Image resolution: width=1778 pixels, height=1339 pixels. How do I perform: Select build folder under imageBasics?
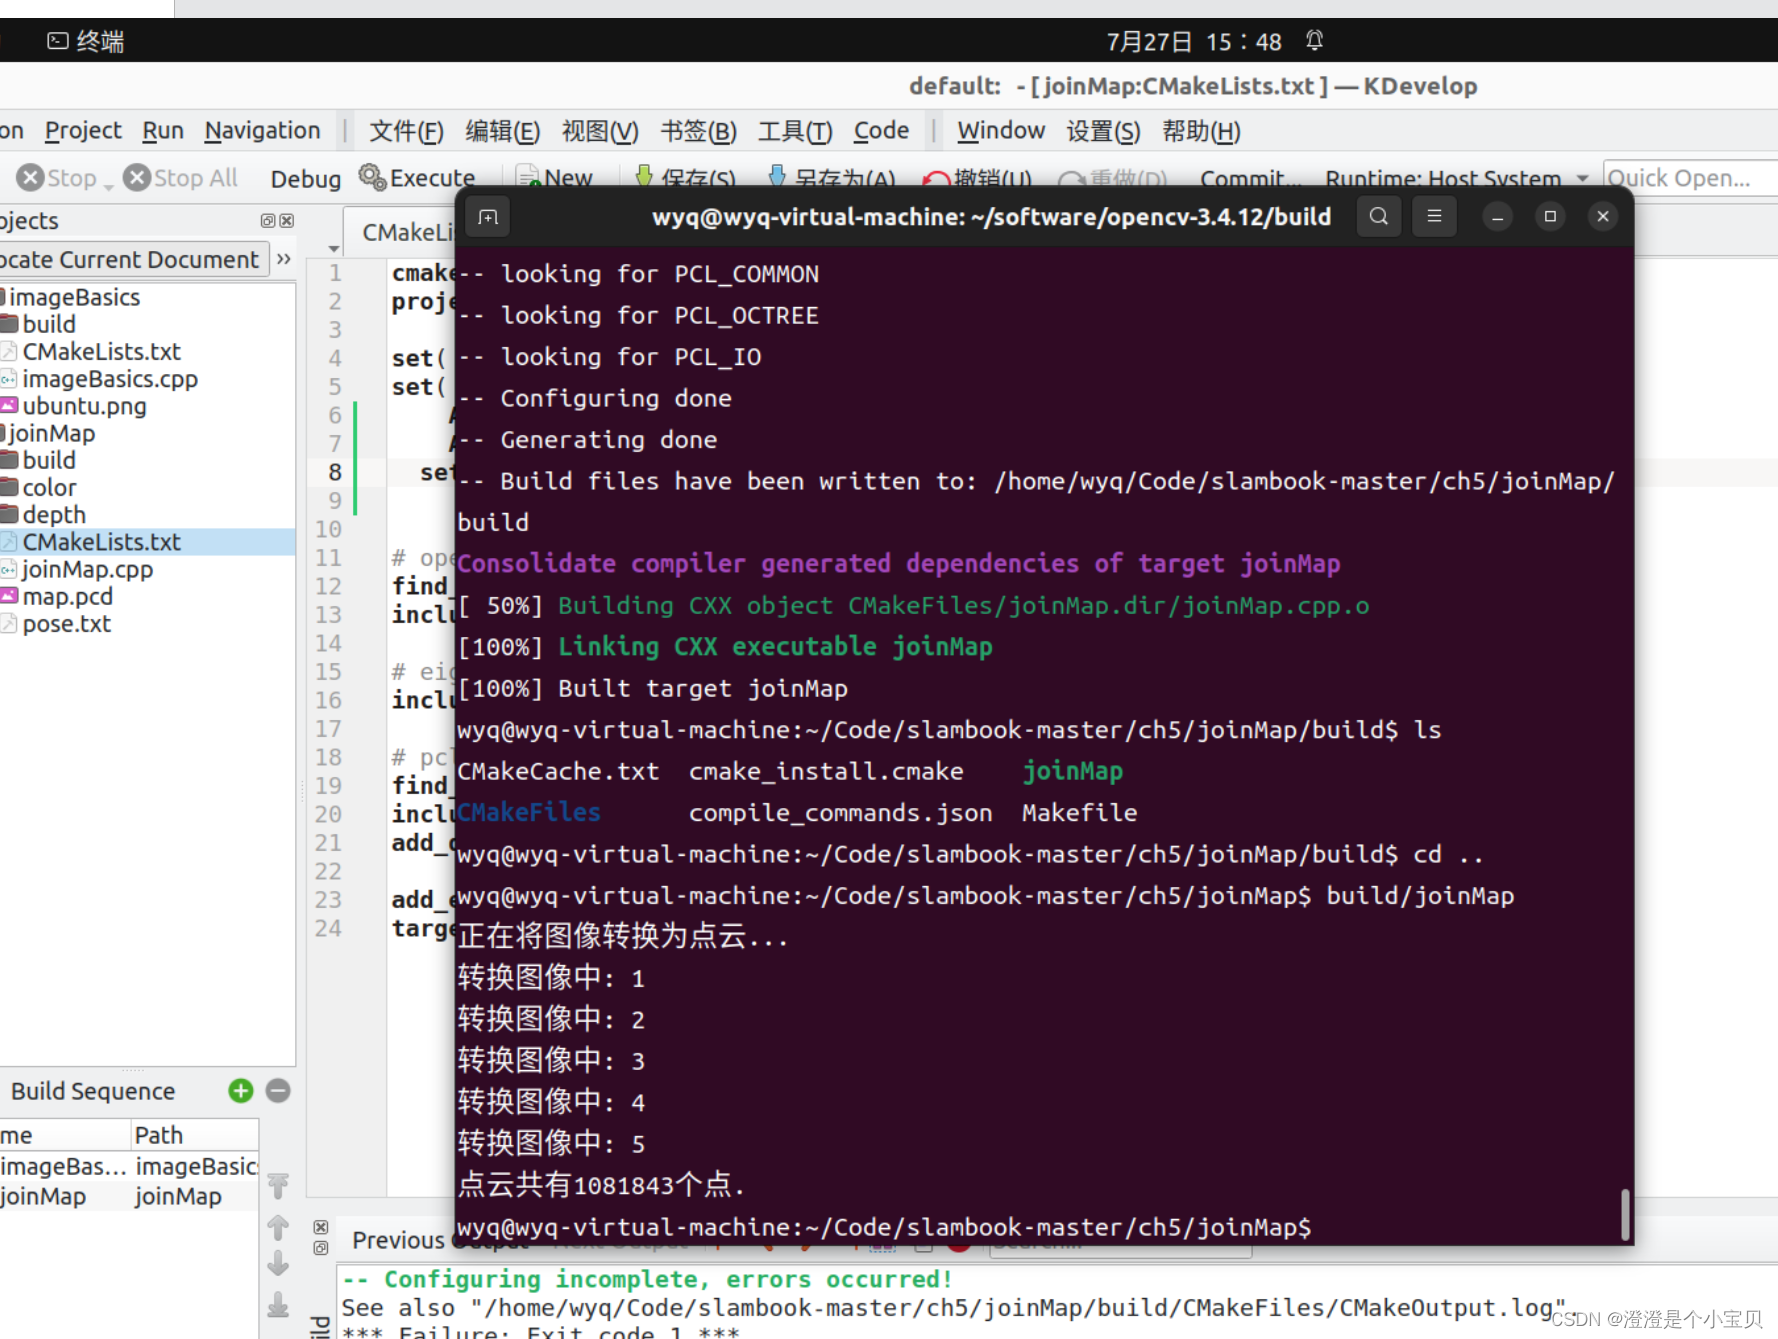[49, 324]
